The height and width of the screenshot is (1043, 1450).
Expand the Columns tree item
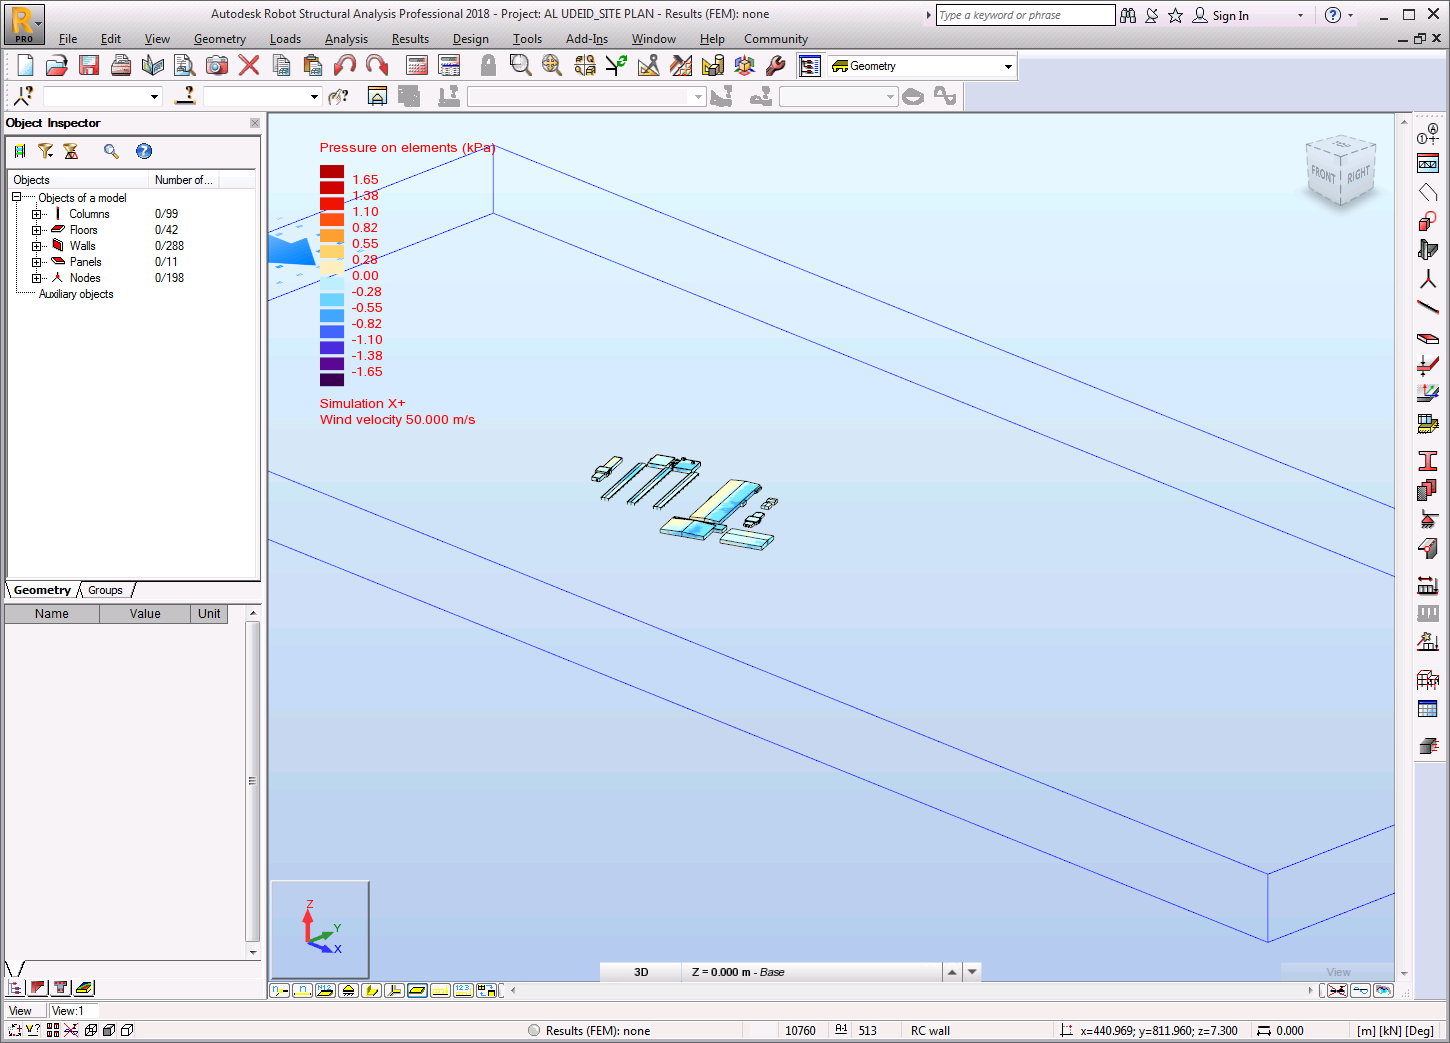[36, 213]
